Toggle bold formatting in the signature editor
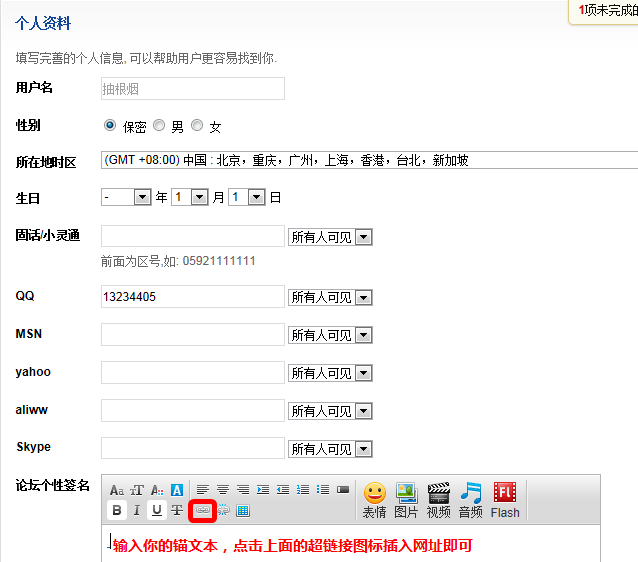 117,510
